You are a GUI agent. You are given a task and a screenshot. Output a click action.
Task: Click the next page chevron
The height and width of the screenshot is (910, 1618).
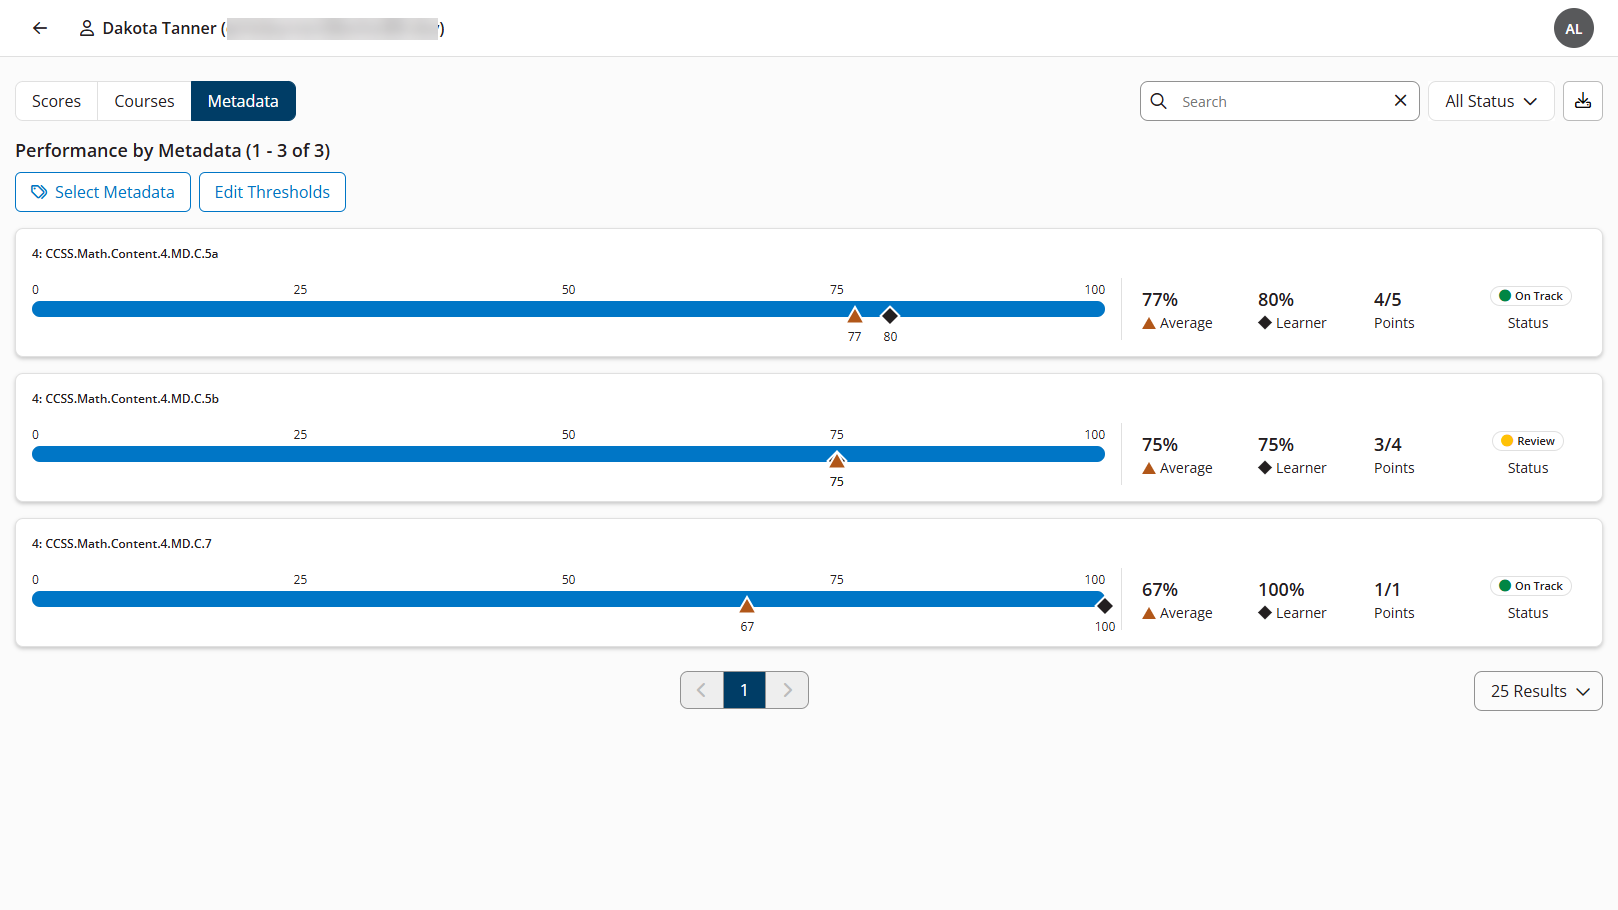[787, 690]
